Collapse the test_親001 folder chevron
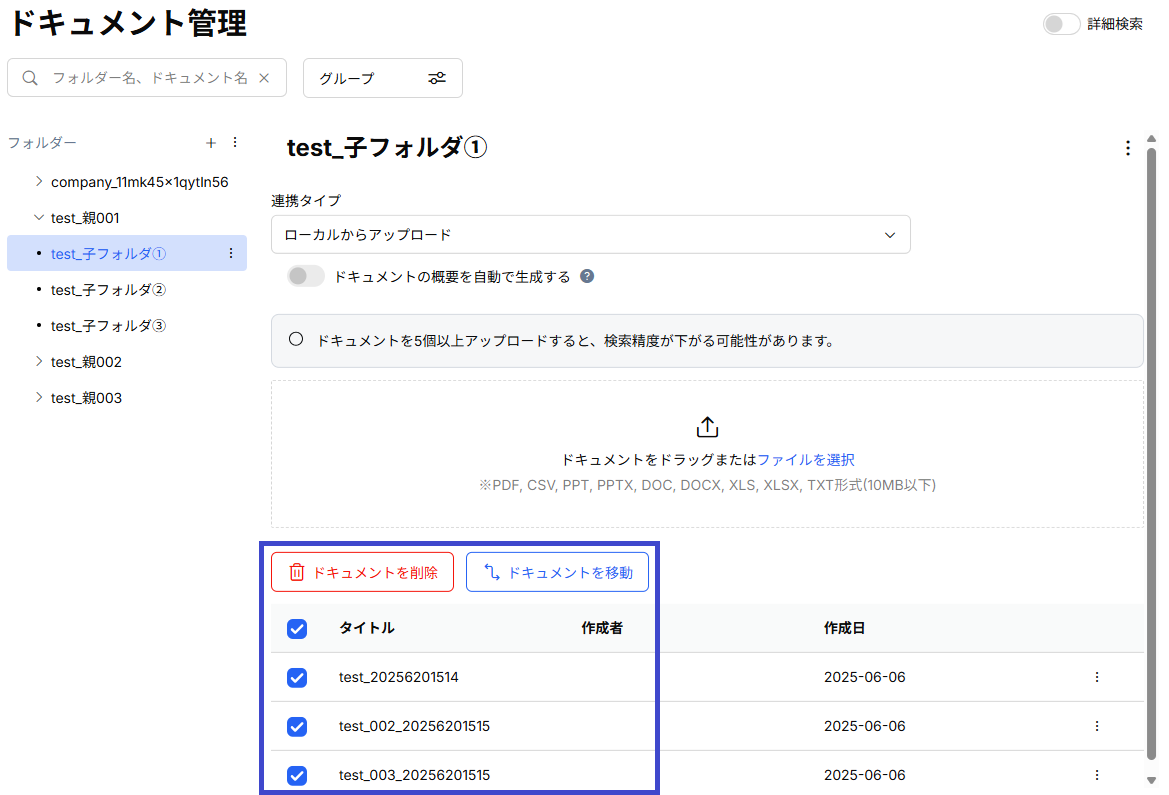 pos(39,218)
